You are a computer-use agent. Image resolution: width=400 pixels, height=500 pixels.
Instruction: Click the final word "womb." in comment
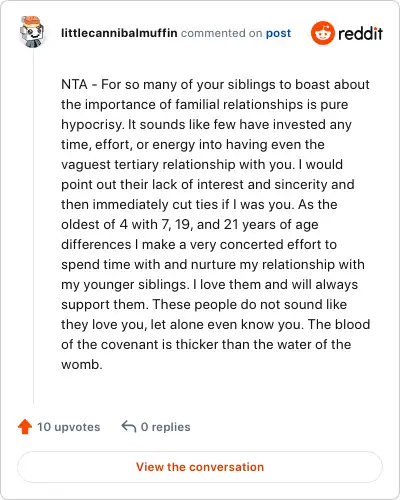click(x=82, y=364)
